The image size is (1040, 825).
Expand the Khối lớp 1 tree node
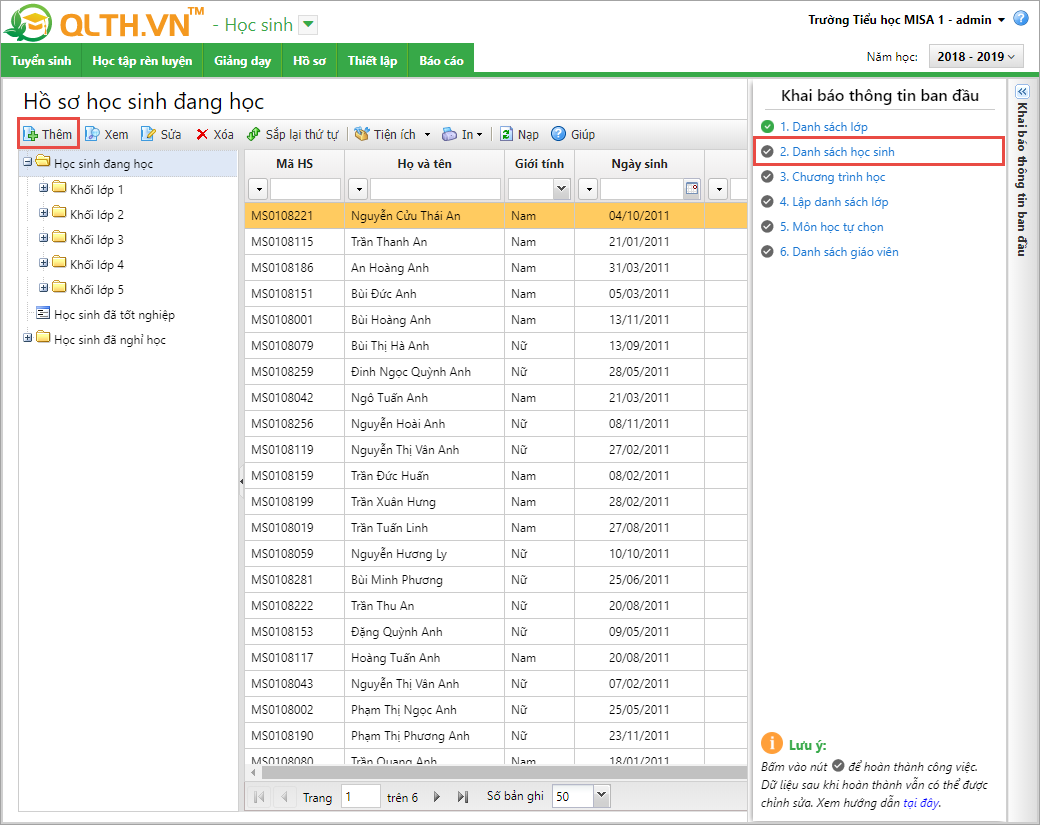(x=43, y=189)
